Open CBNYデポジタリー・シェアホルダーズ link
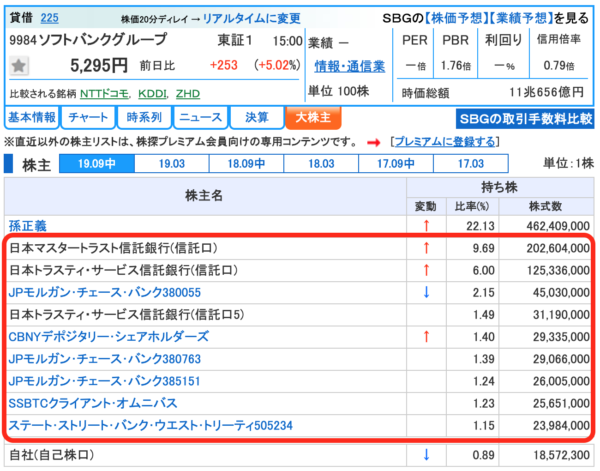The width and height of the screenshot is (600, 471). click(x=109, y=337)
